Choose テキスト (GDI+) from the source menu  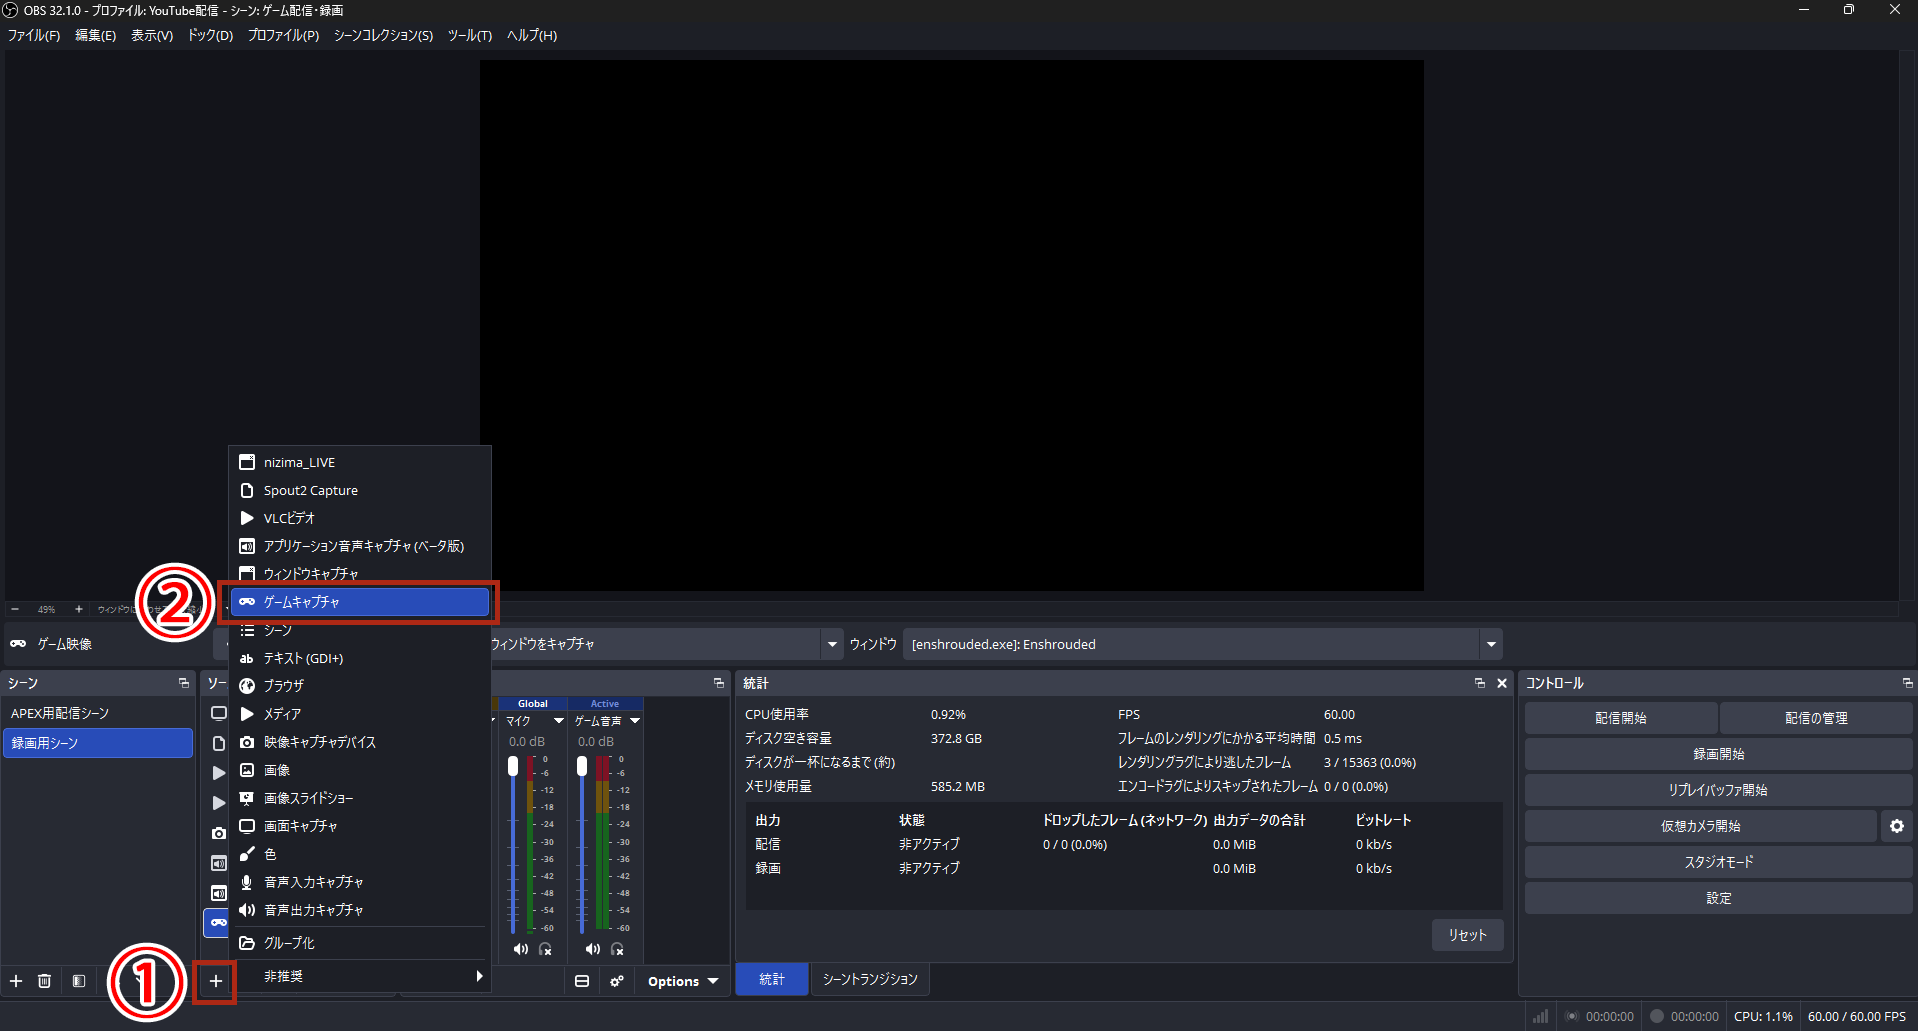(x=360, y=658)
